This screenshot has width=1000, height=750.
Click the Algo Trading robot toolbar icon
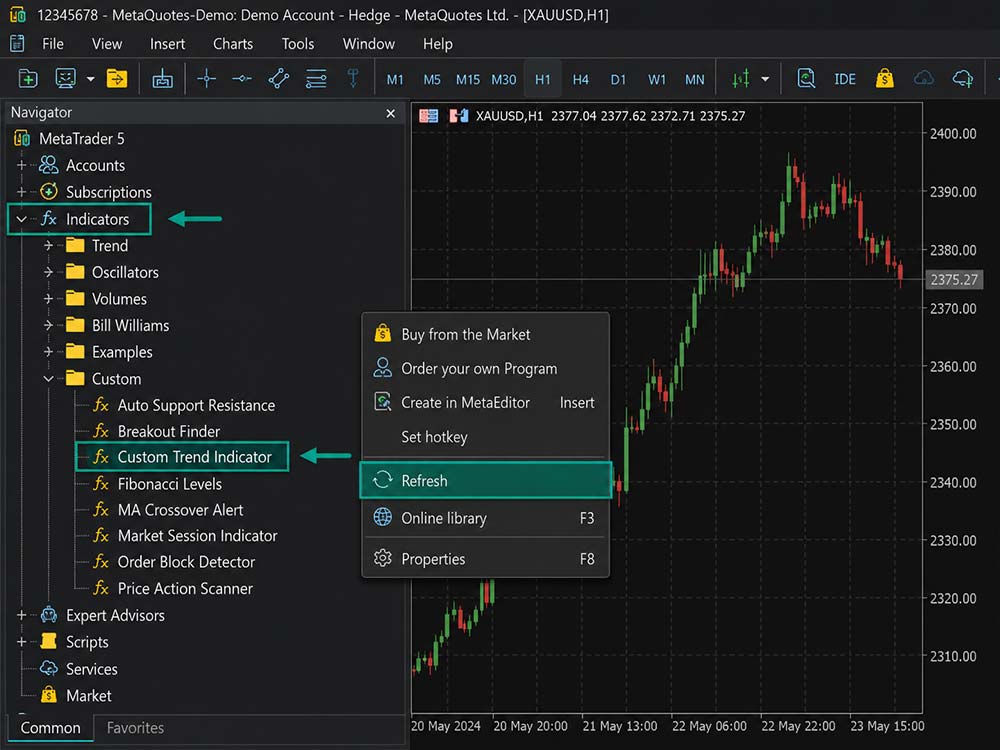pos(162,78)
